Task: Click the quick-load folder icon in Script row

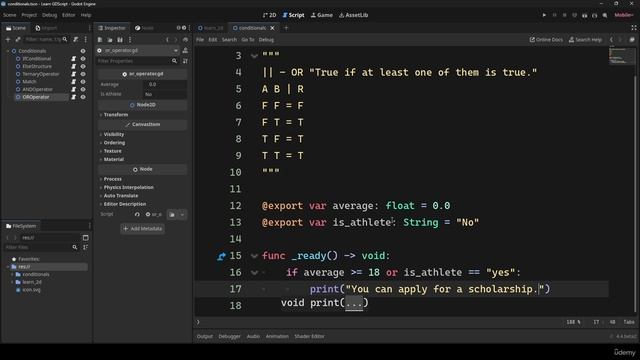Action: click(x=172, y=214)
